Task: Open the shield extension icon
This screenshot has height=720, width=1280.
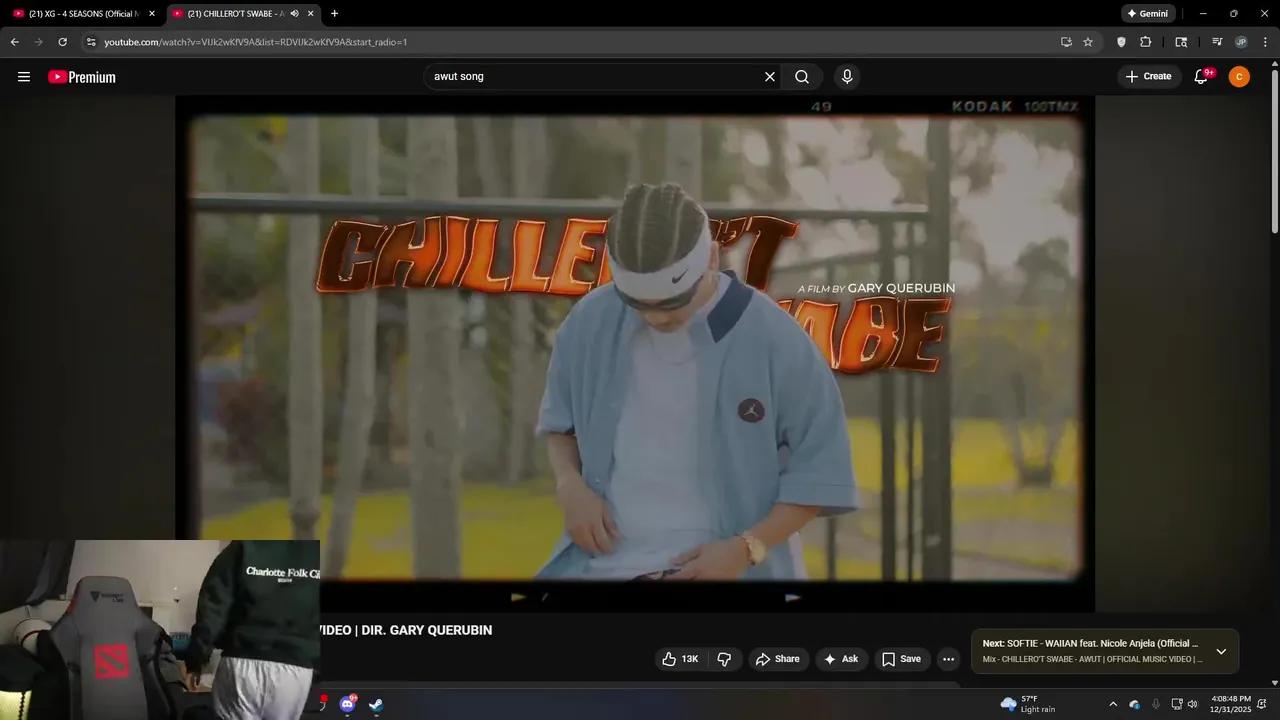Action: coord(1121,42)
